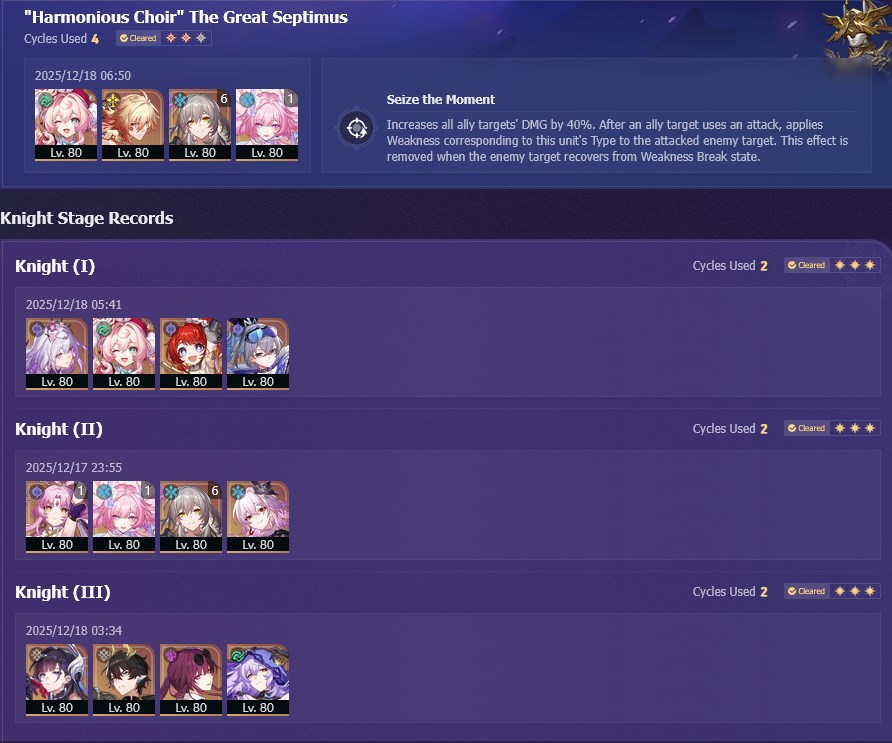
Task: Select the black-haired horned character in Knight (III) team
Action: tap(124, 680)
